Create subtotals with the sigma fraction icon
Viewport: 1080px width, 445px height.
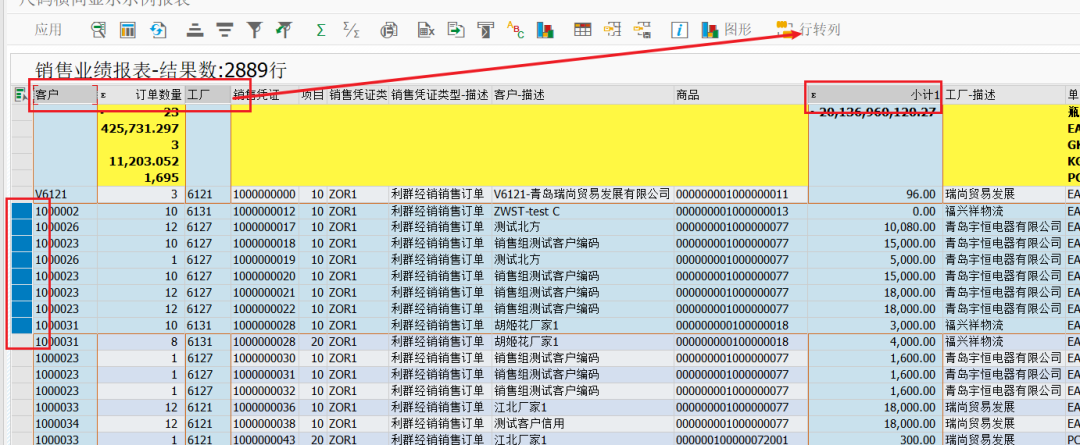pyautogui.click(x=351, y=30)
